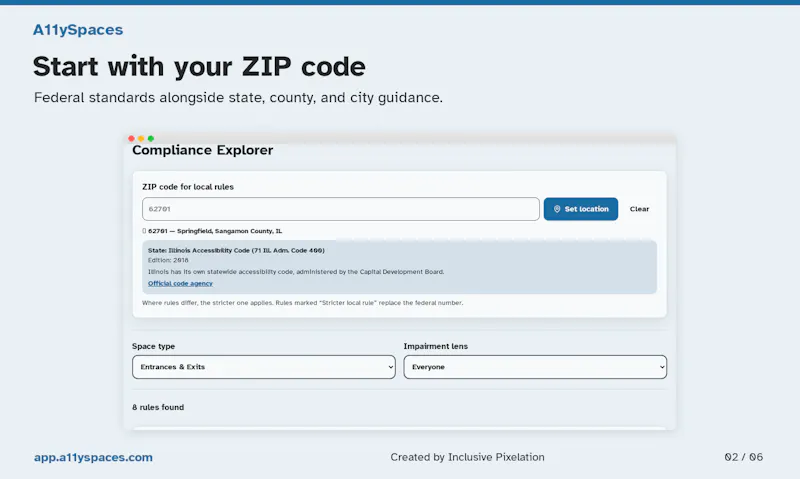This screenshot has height=479, width=800.
Task: Open the Official code agency link
Action: pyautogui.click(x=180, y=284)
